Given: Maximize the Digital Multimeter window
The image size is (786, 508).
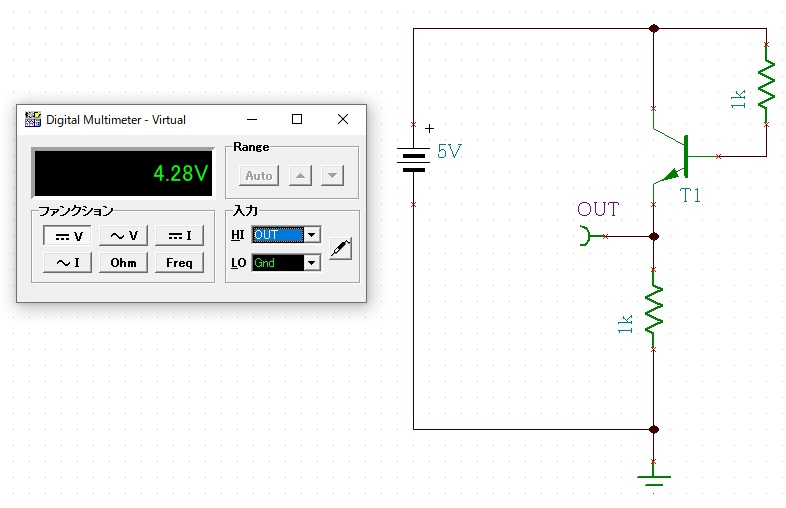Looking at the screenshot, I should coord(297,119).
